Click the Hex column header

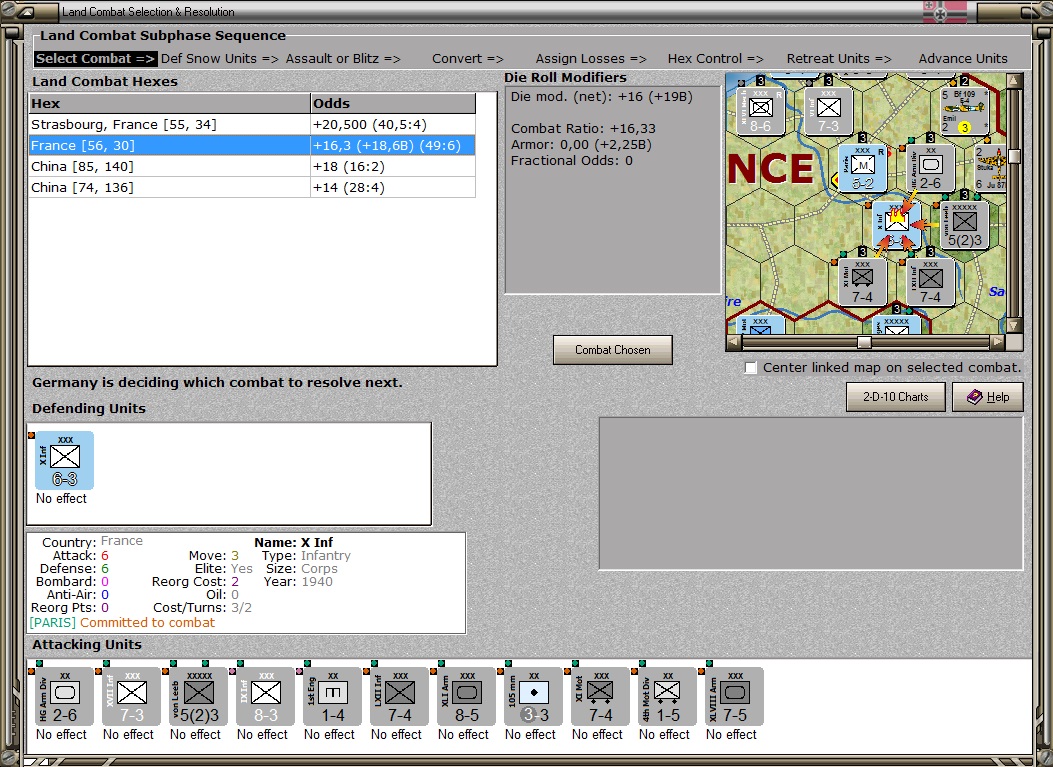pos(169,103)
